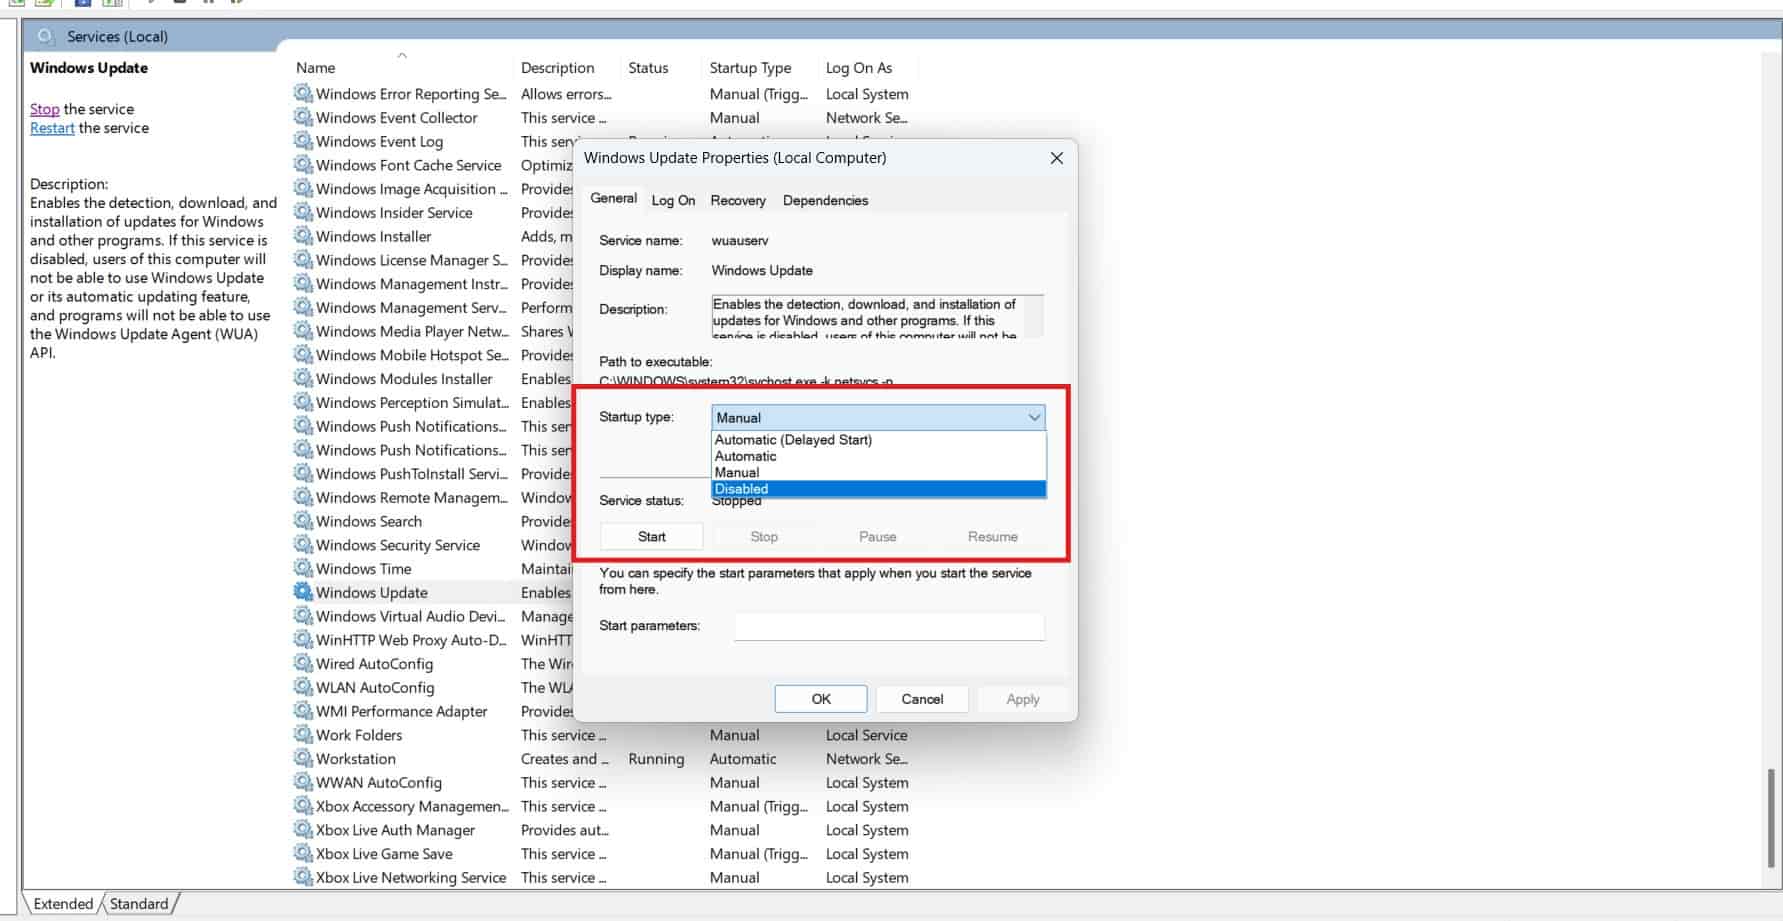Click the gear icon beside Windows Time
Viewport: 1783px width, 921px height.
303,568
